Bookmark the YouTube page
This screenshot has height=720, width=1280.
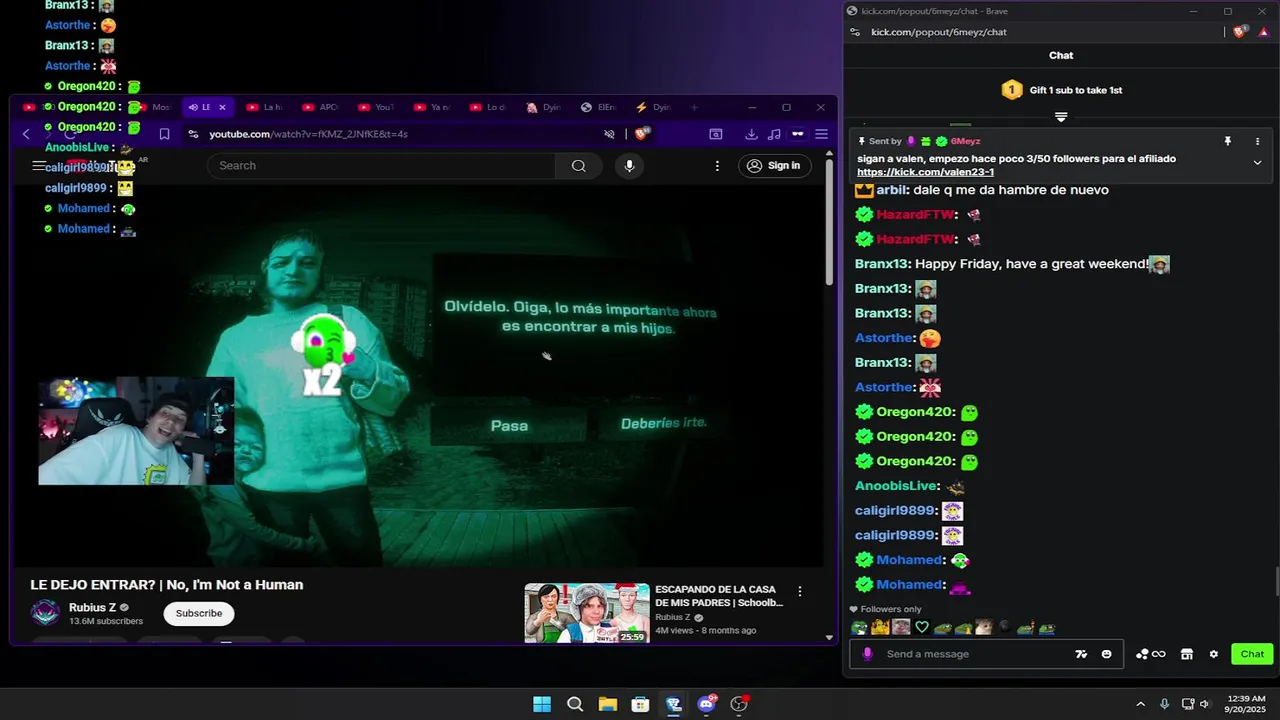click(x=164, y=134)
